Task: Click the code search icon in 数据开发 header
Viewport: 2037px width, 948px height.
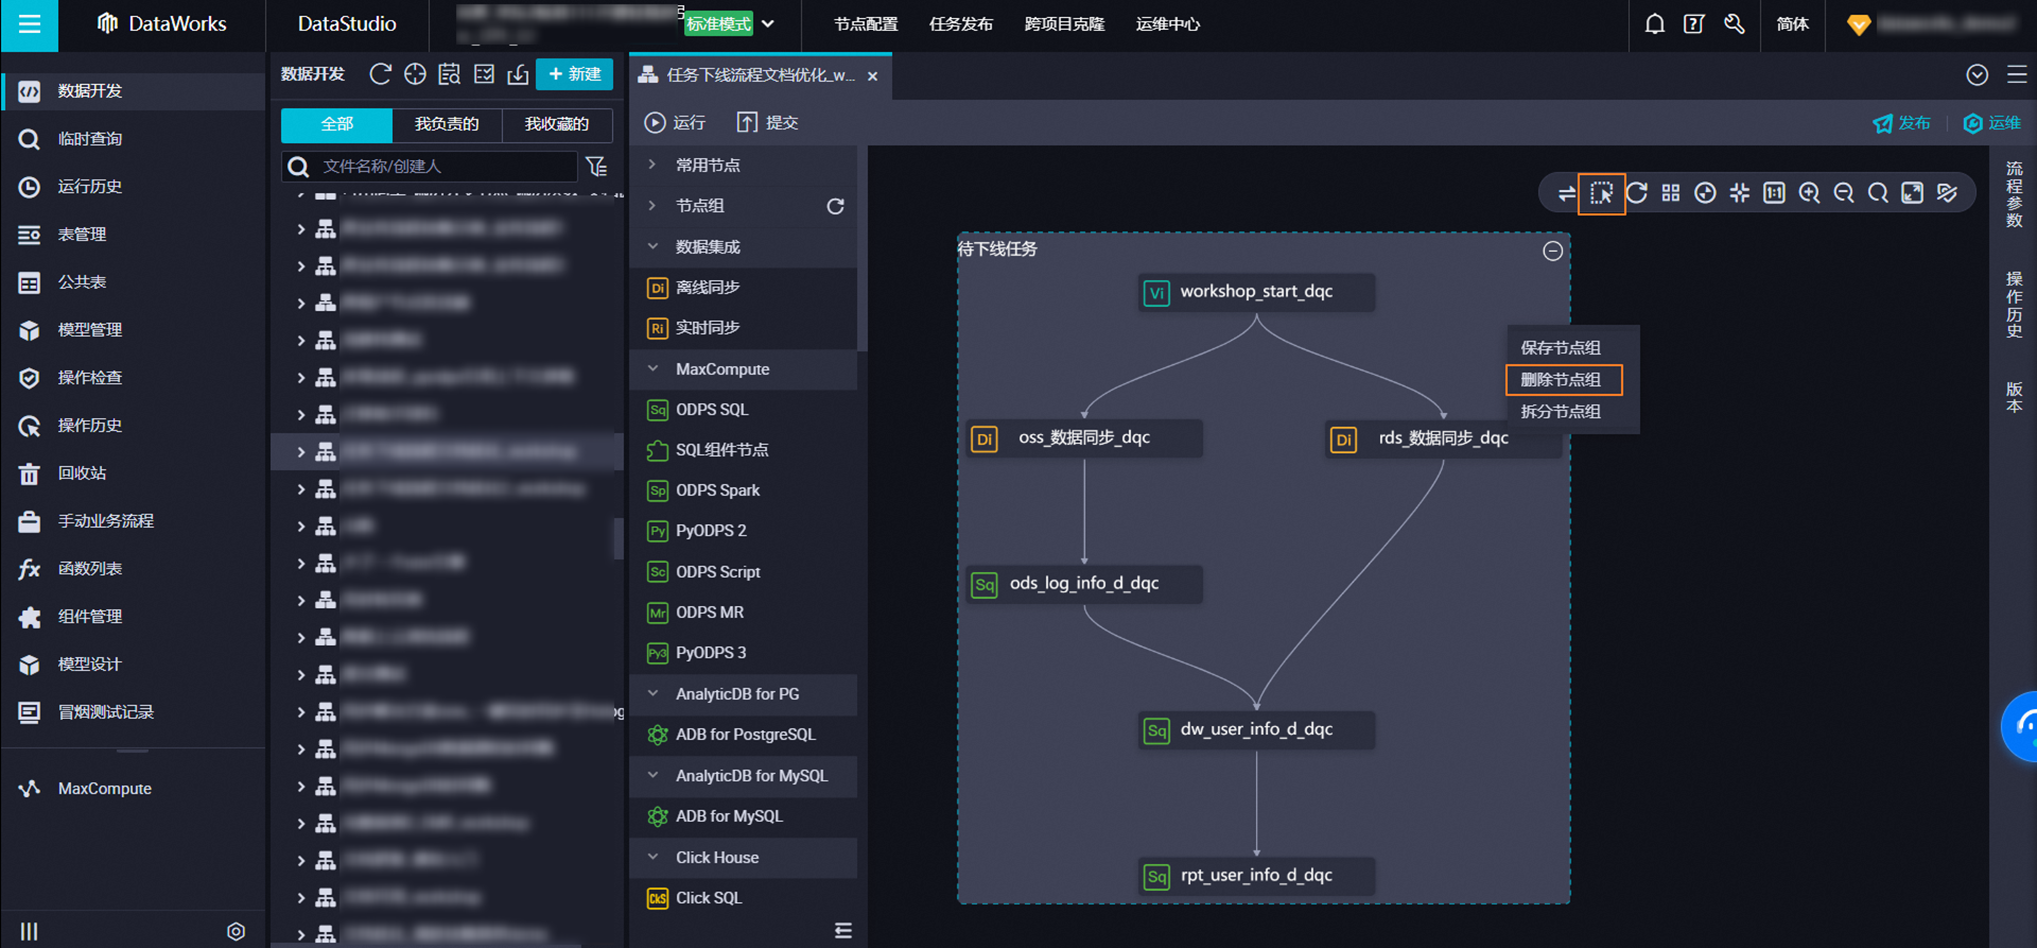Action: tap(450, 75)
